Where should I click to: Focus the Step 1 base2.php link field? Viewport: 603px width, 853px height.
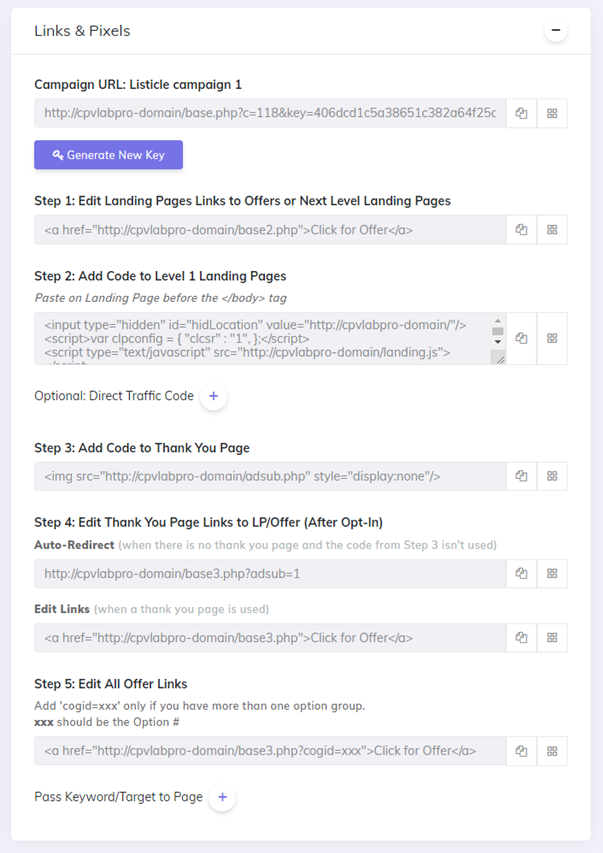(x=270, y=230)
